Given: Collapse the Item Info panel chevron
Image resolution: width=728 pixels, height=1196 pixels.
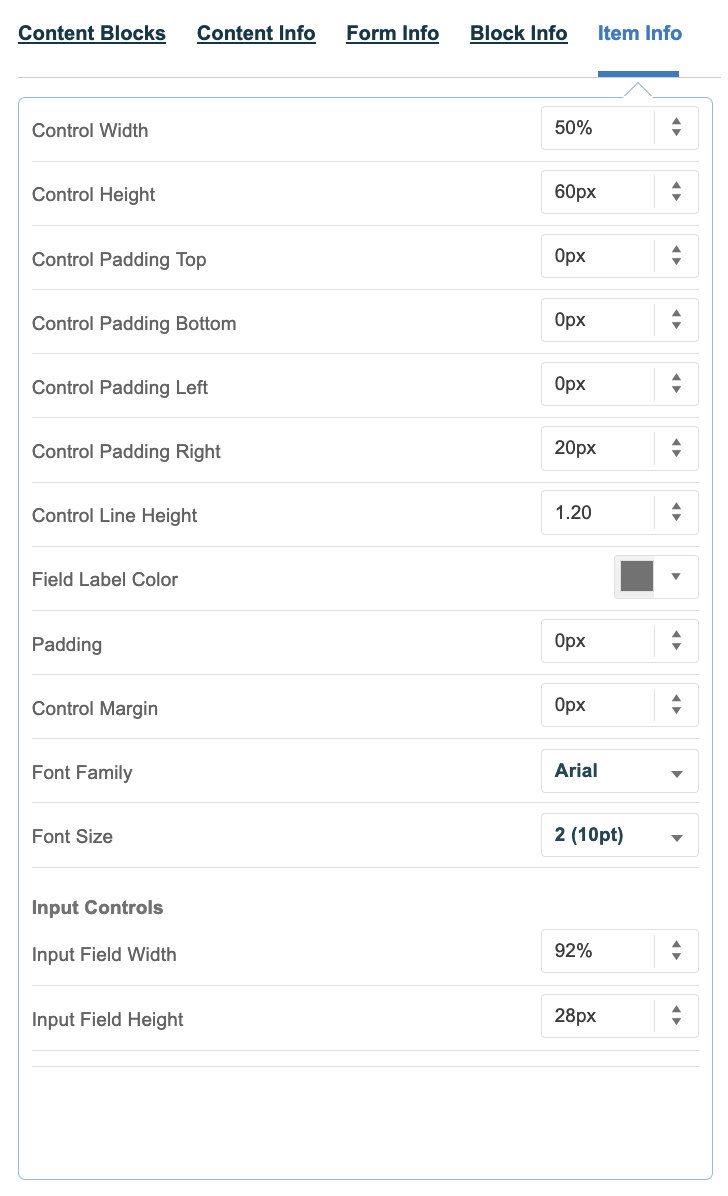Looking at the screenshot, I should [x=638, y=87].
